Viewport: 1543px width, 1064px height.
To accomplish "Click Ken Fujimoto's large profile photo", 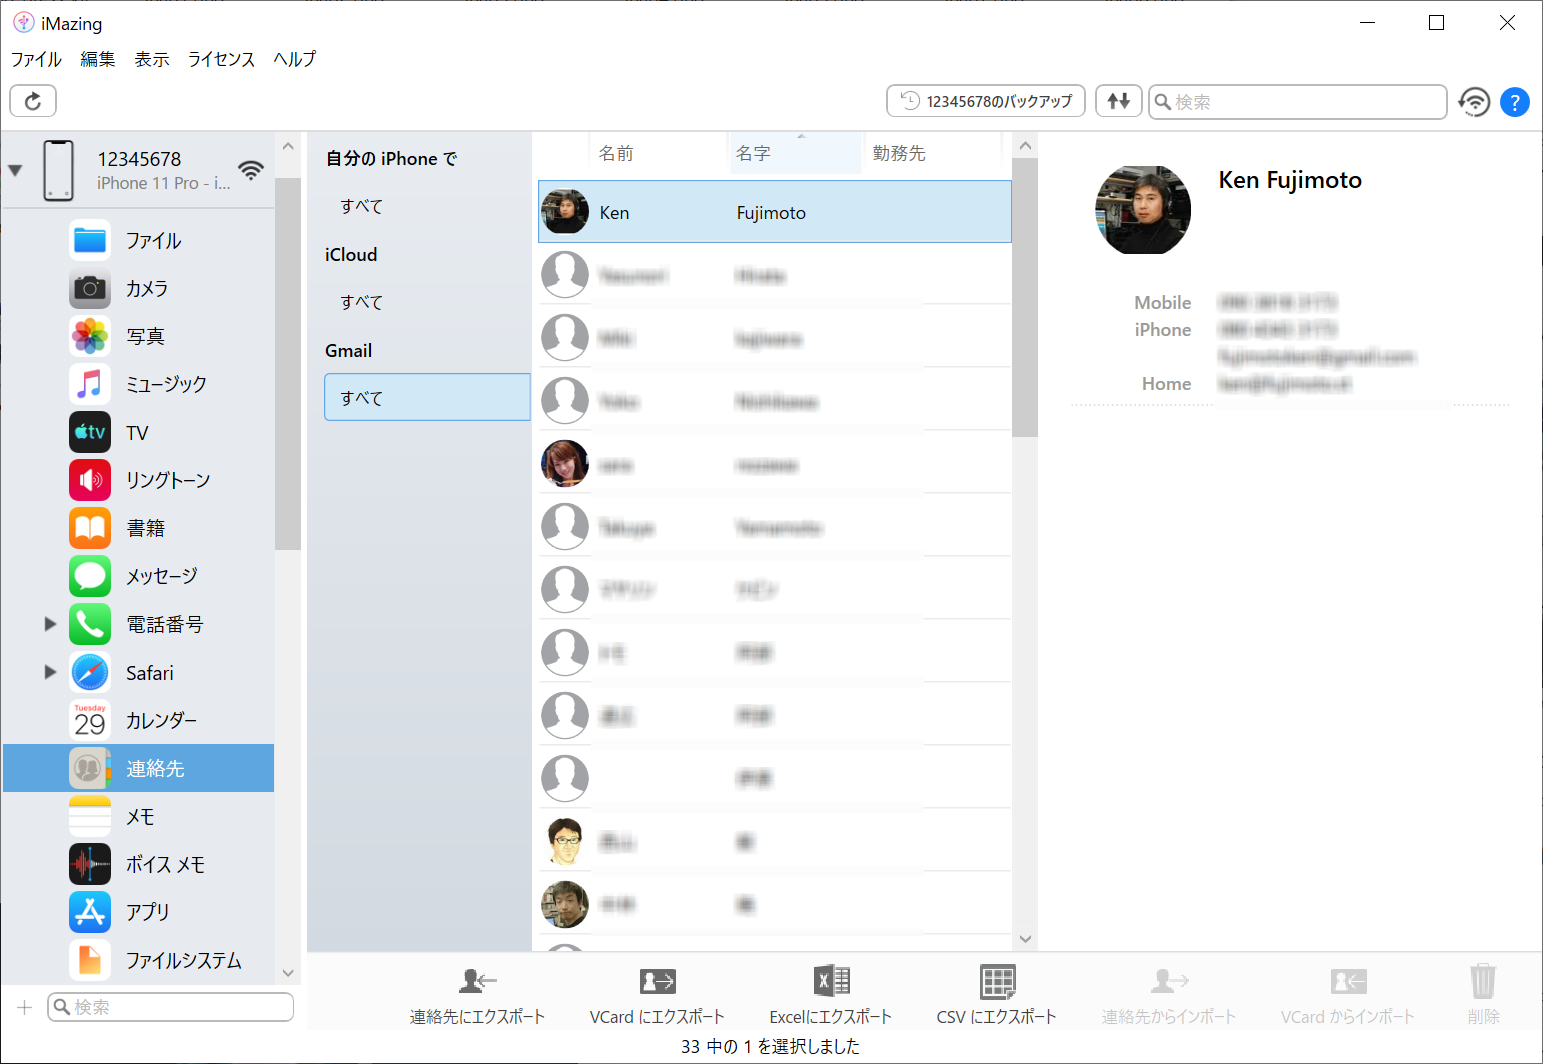I will click(x=1143, y=210).
